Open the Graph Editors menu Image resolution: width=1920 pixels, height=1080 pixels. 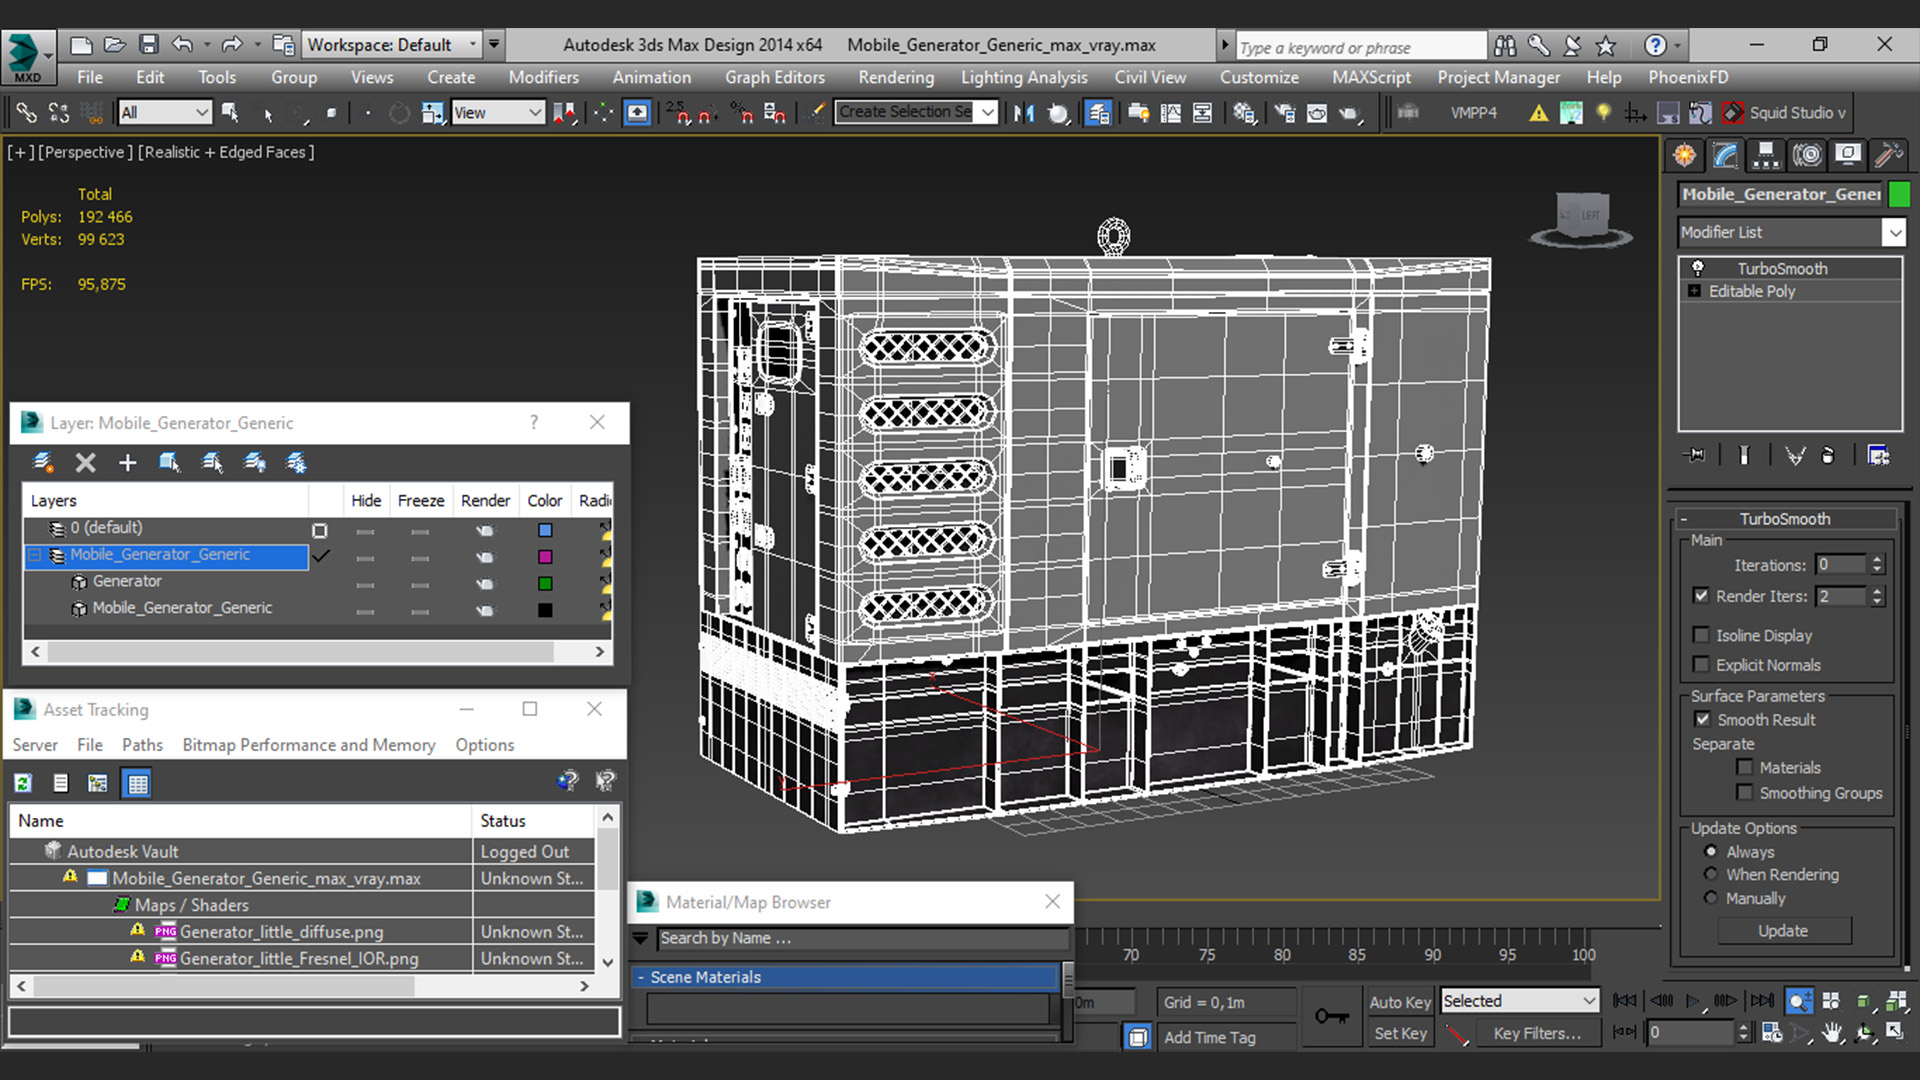click(x=775, y=77)
